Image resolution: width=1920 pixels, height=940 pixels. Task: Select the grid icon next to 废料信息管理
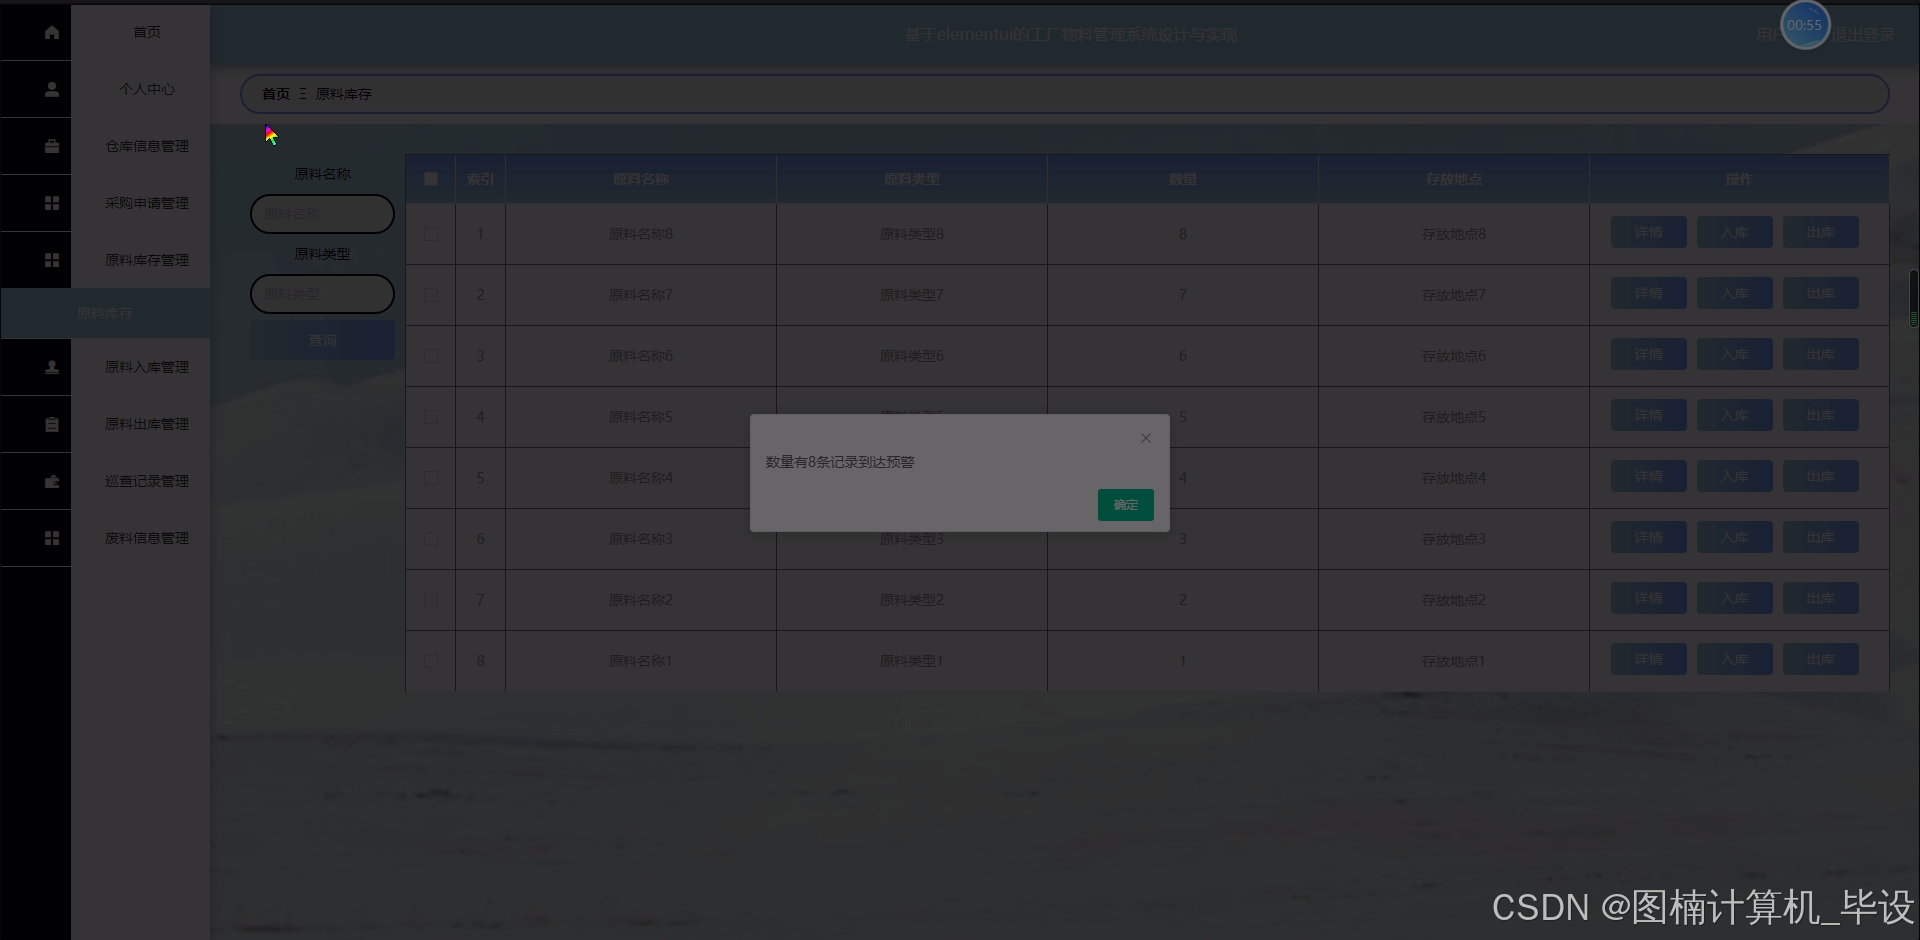pyautogui.click(x=51, y=538)
